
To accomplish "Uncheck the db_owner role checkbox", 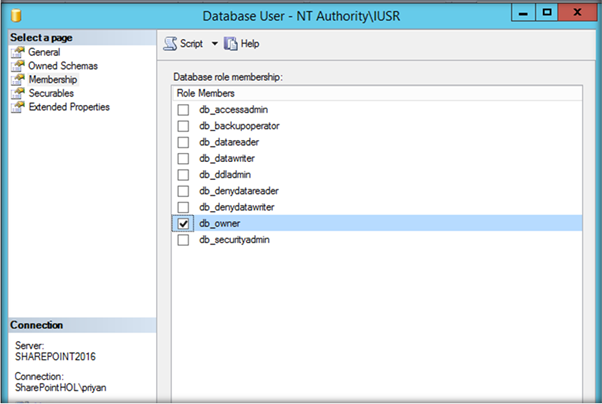I will click(x=183, y=224).
